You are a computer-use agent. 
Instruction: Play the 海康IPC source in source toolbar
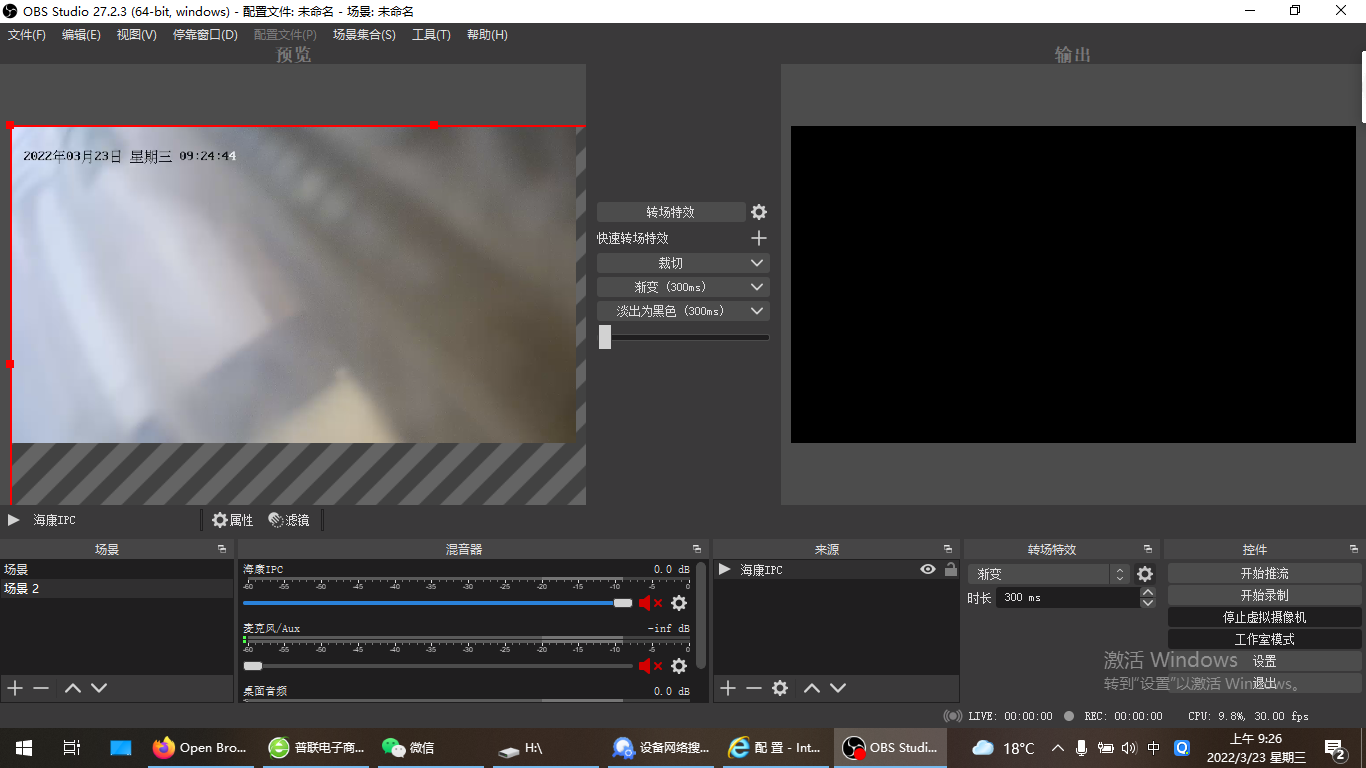click(x=14, y=520)
